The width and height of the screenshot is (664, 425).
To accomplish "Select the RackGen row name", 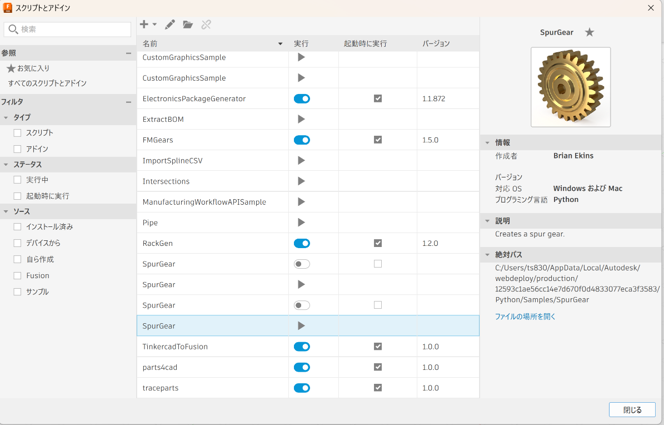I will tap(158, 243).
